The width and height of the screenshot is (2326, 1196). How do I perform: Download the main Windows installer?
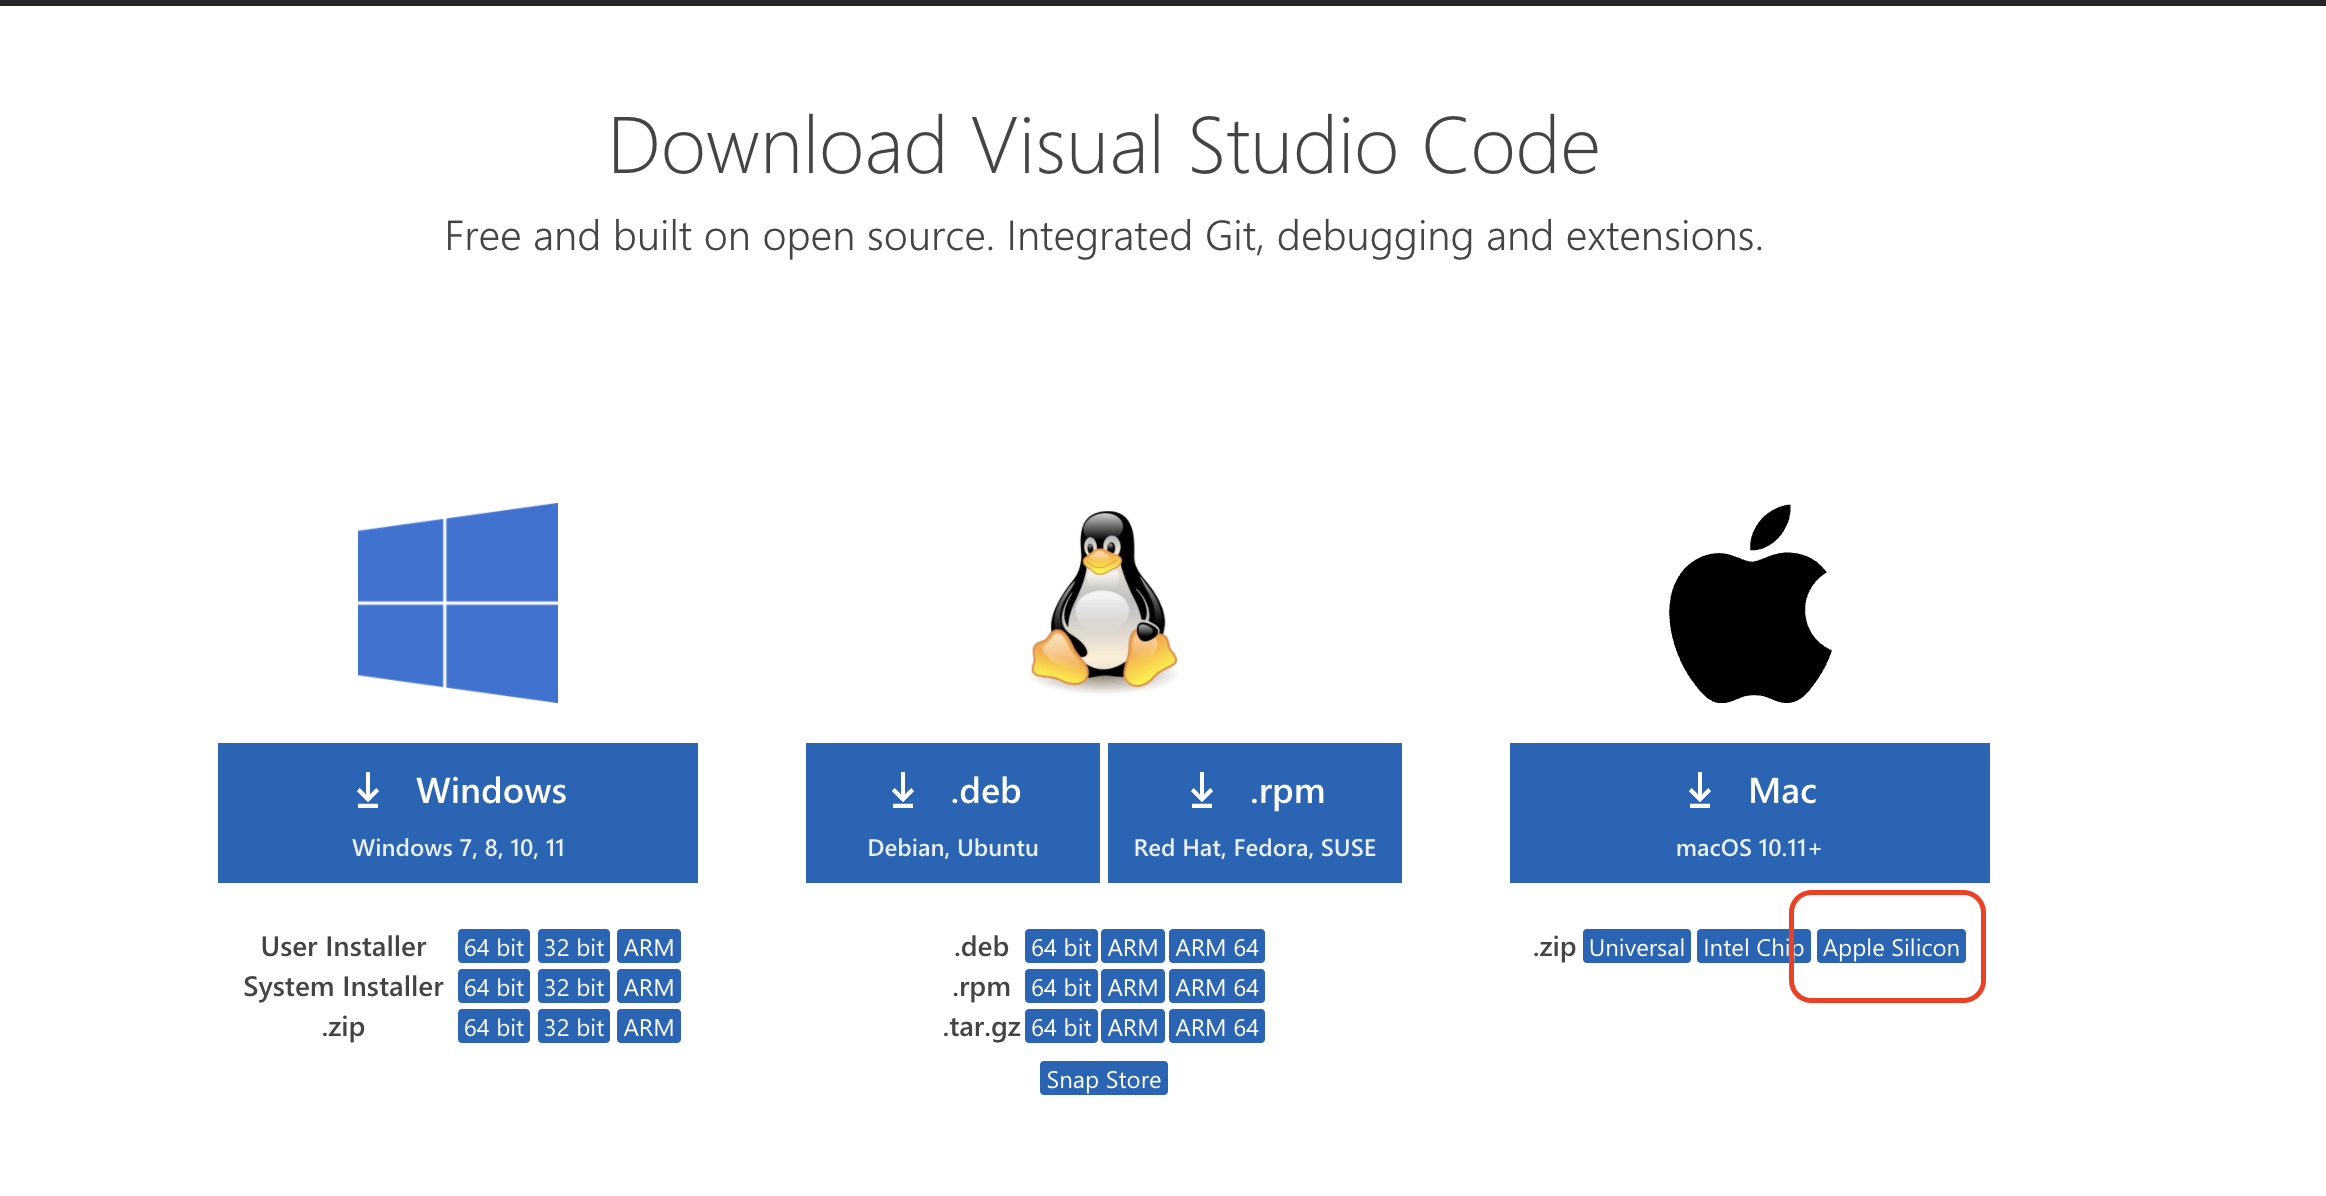pos(458,813)
